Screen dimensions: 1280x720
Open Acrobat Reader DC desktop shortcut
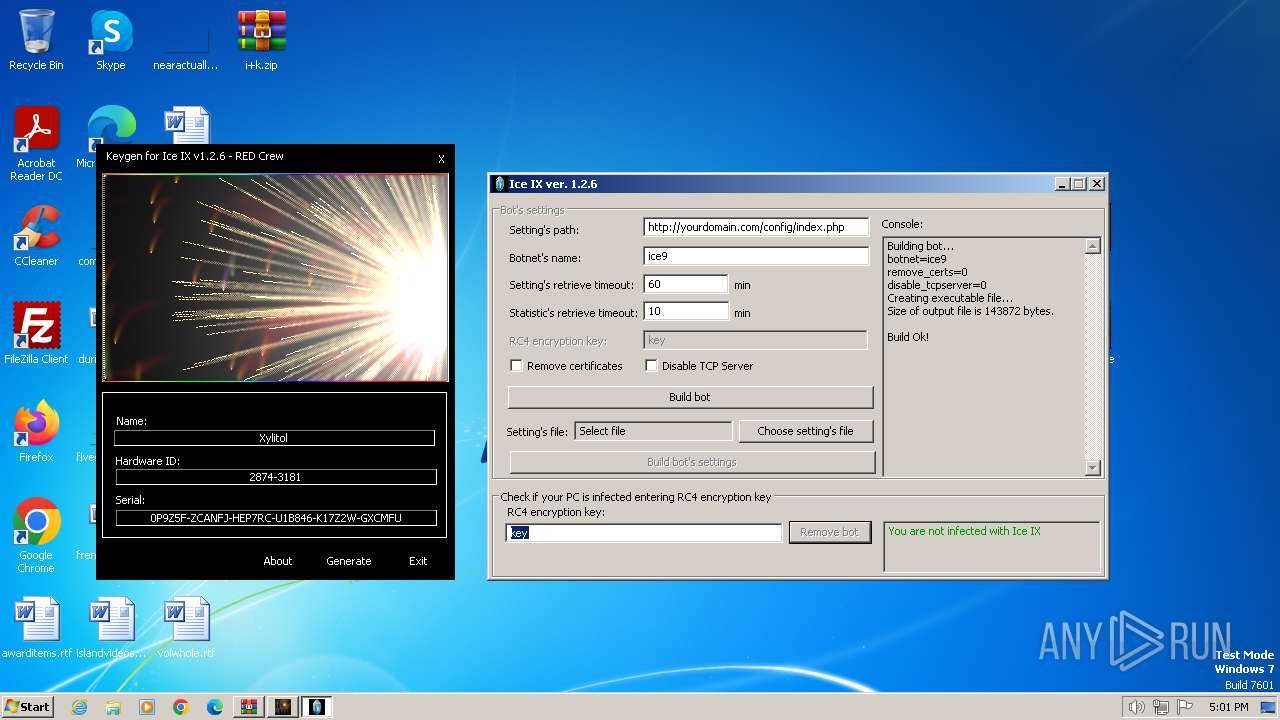[36, 144]
